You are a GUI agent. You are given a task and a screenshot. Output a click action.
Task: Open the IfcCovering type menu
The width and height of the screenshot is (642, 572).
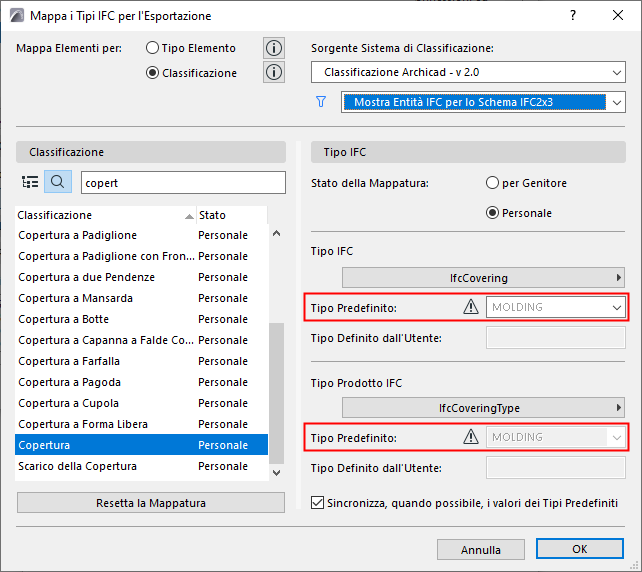pyautogui.click(x=483, y=277)
